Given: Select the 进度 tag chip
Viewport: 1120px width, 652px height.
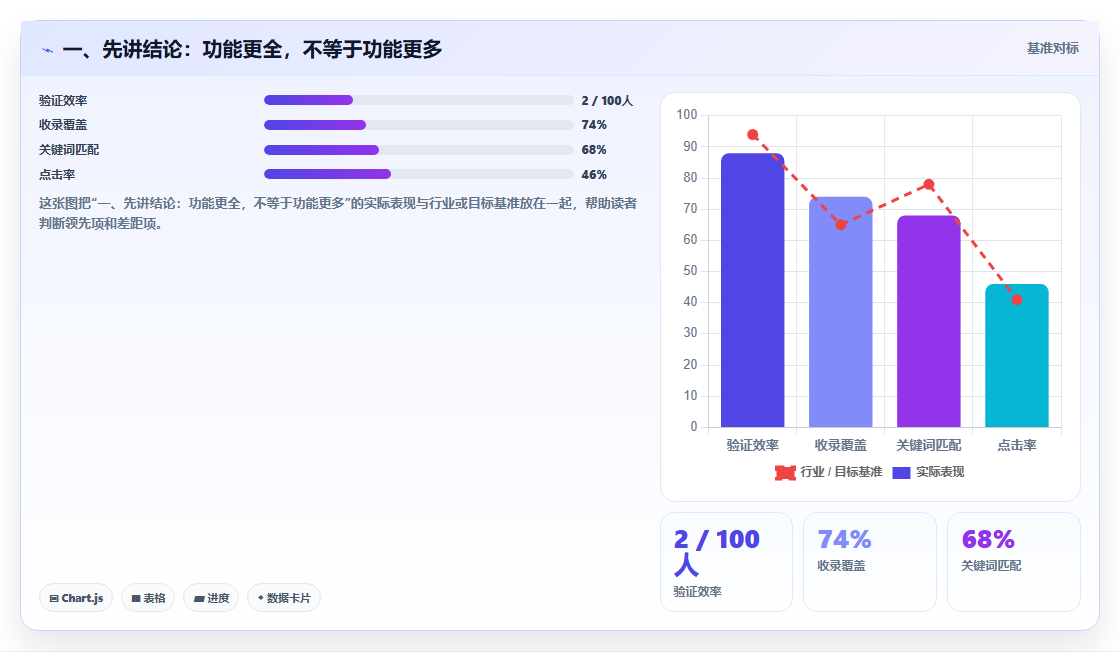Looking at the screenshot, I should [211, 598].
